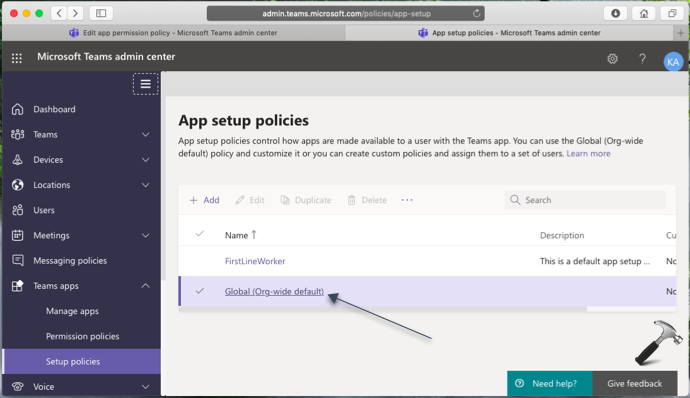
Task: Click the Safari home icon
Action: tap(644, 13)
